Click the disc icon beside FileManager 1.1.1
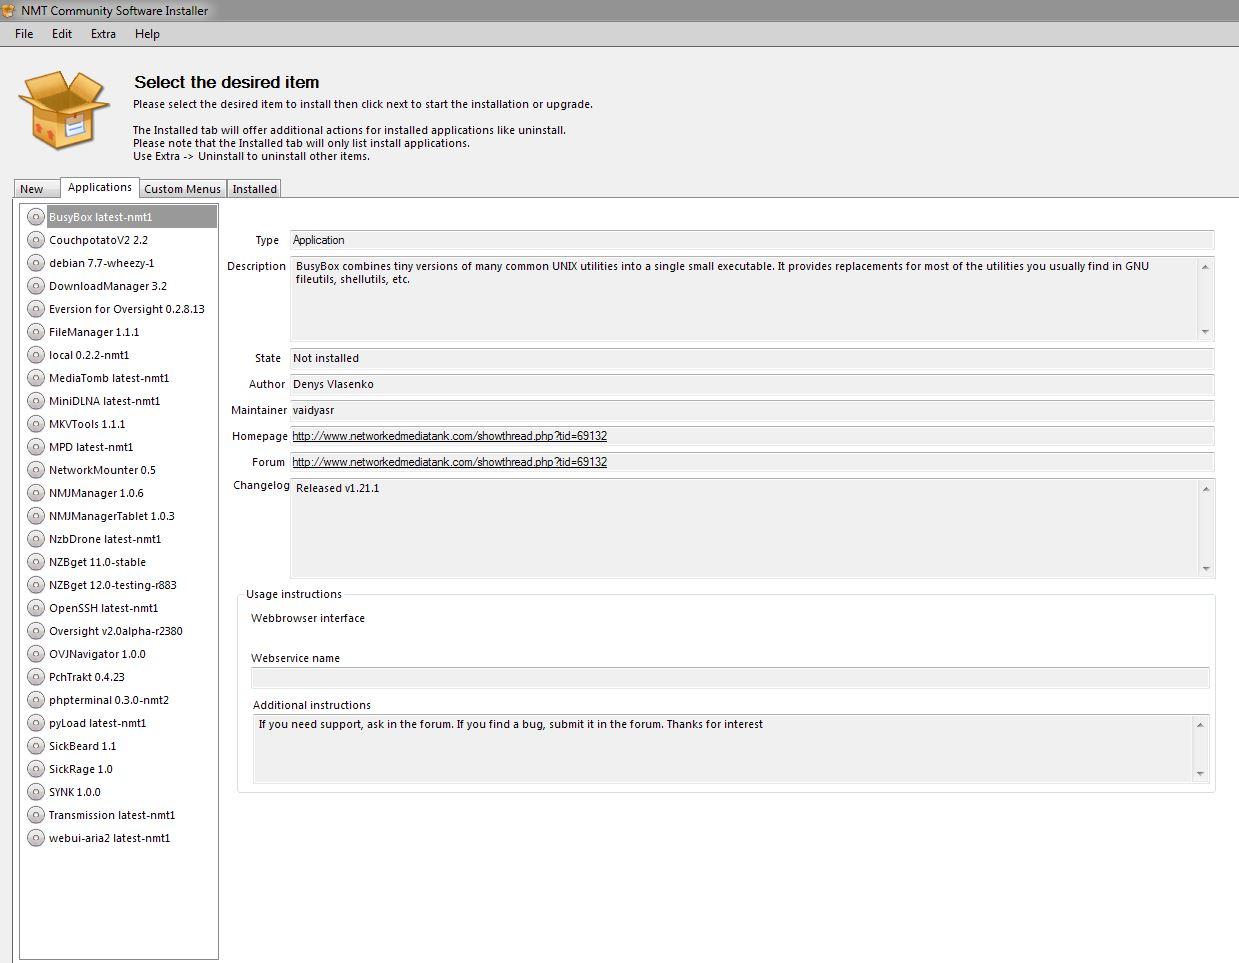 click(x=36, y=332)
